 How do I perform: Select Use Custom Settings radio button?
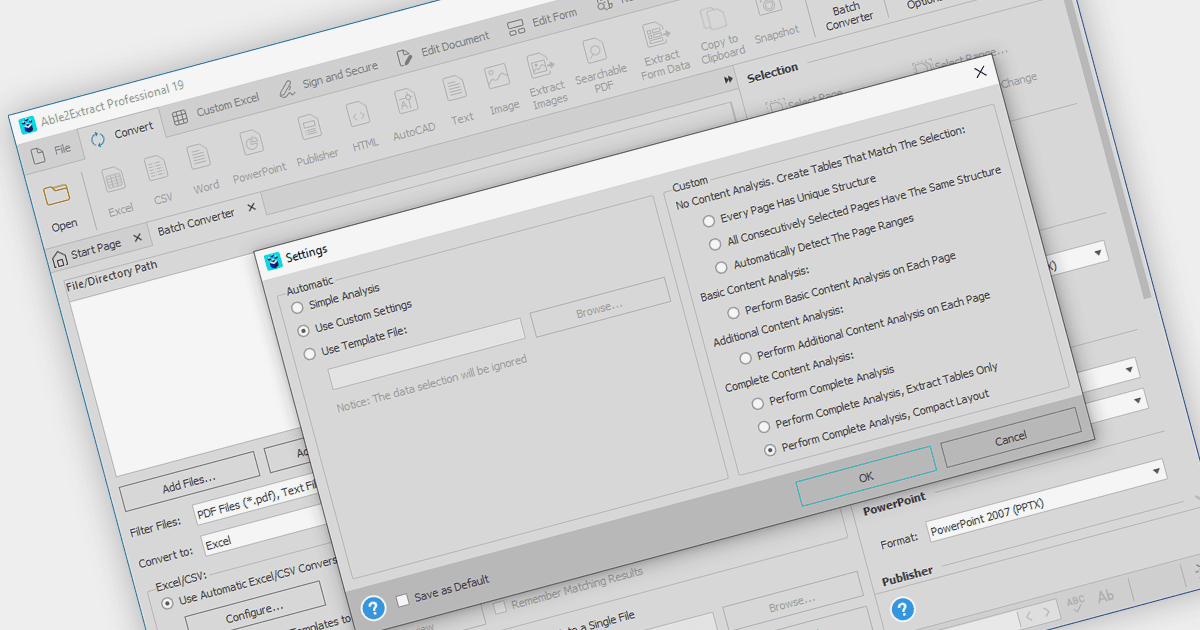pos(303,330)
